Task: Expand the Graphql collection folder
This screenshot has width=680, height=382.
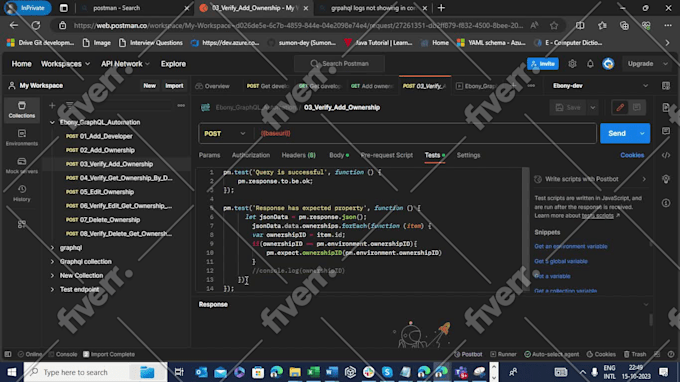Action: pos(52,261)
